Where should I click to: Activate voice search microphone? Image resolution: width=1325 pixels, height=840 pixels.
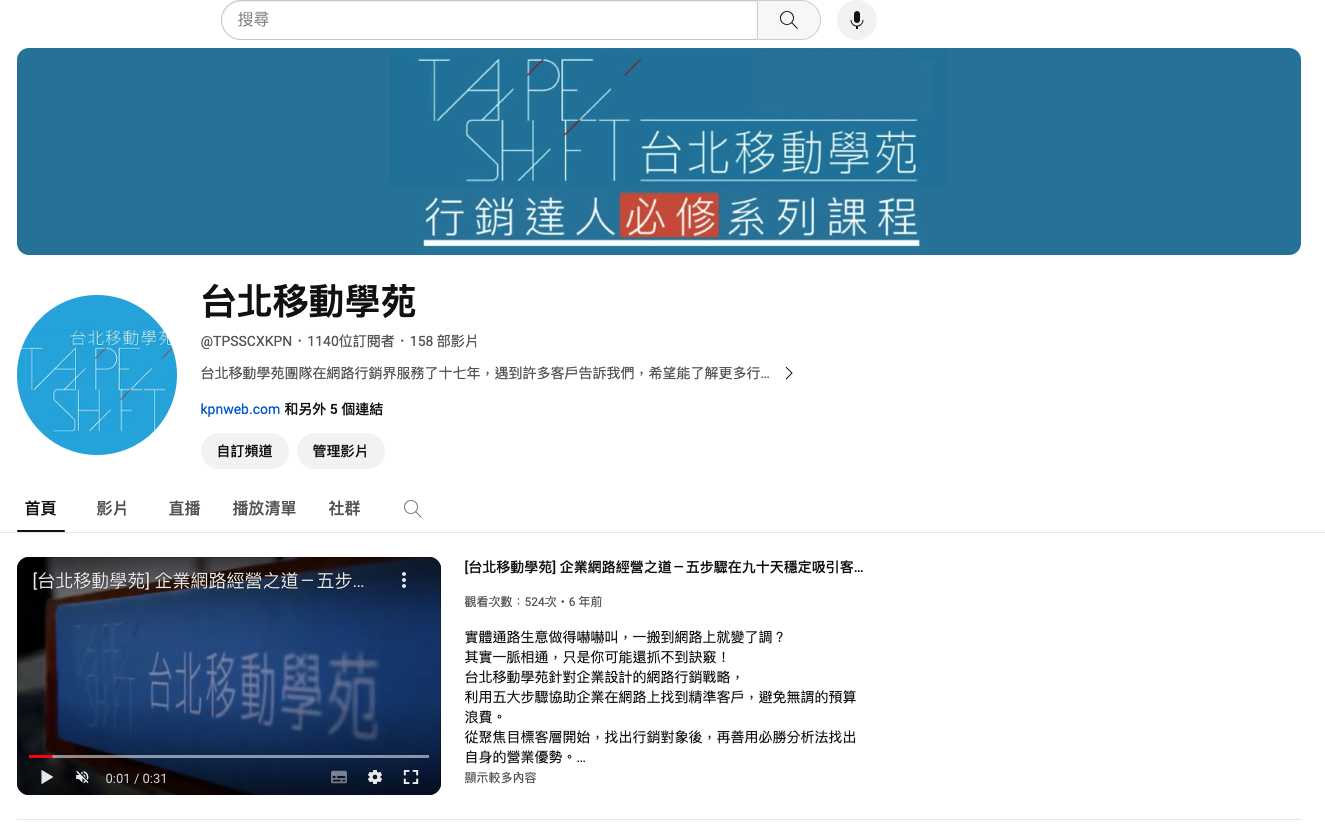click(x=856, y=20)
